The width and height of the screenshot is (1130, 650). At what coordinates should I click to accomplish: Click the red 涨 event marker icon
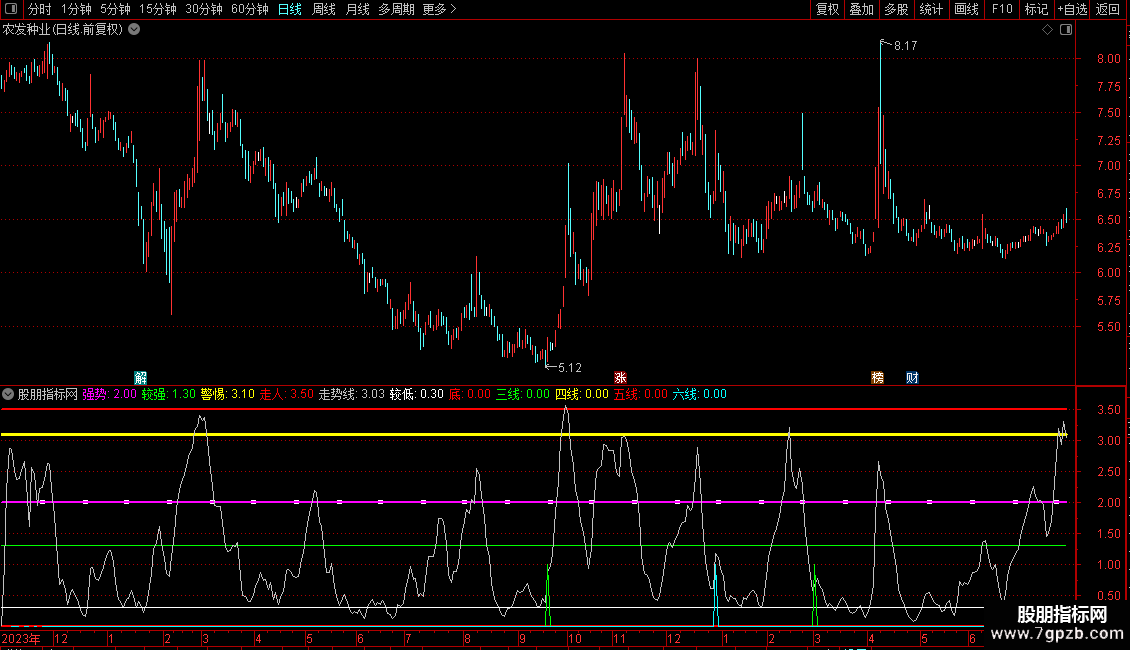[620, 377]
